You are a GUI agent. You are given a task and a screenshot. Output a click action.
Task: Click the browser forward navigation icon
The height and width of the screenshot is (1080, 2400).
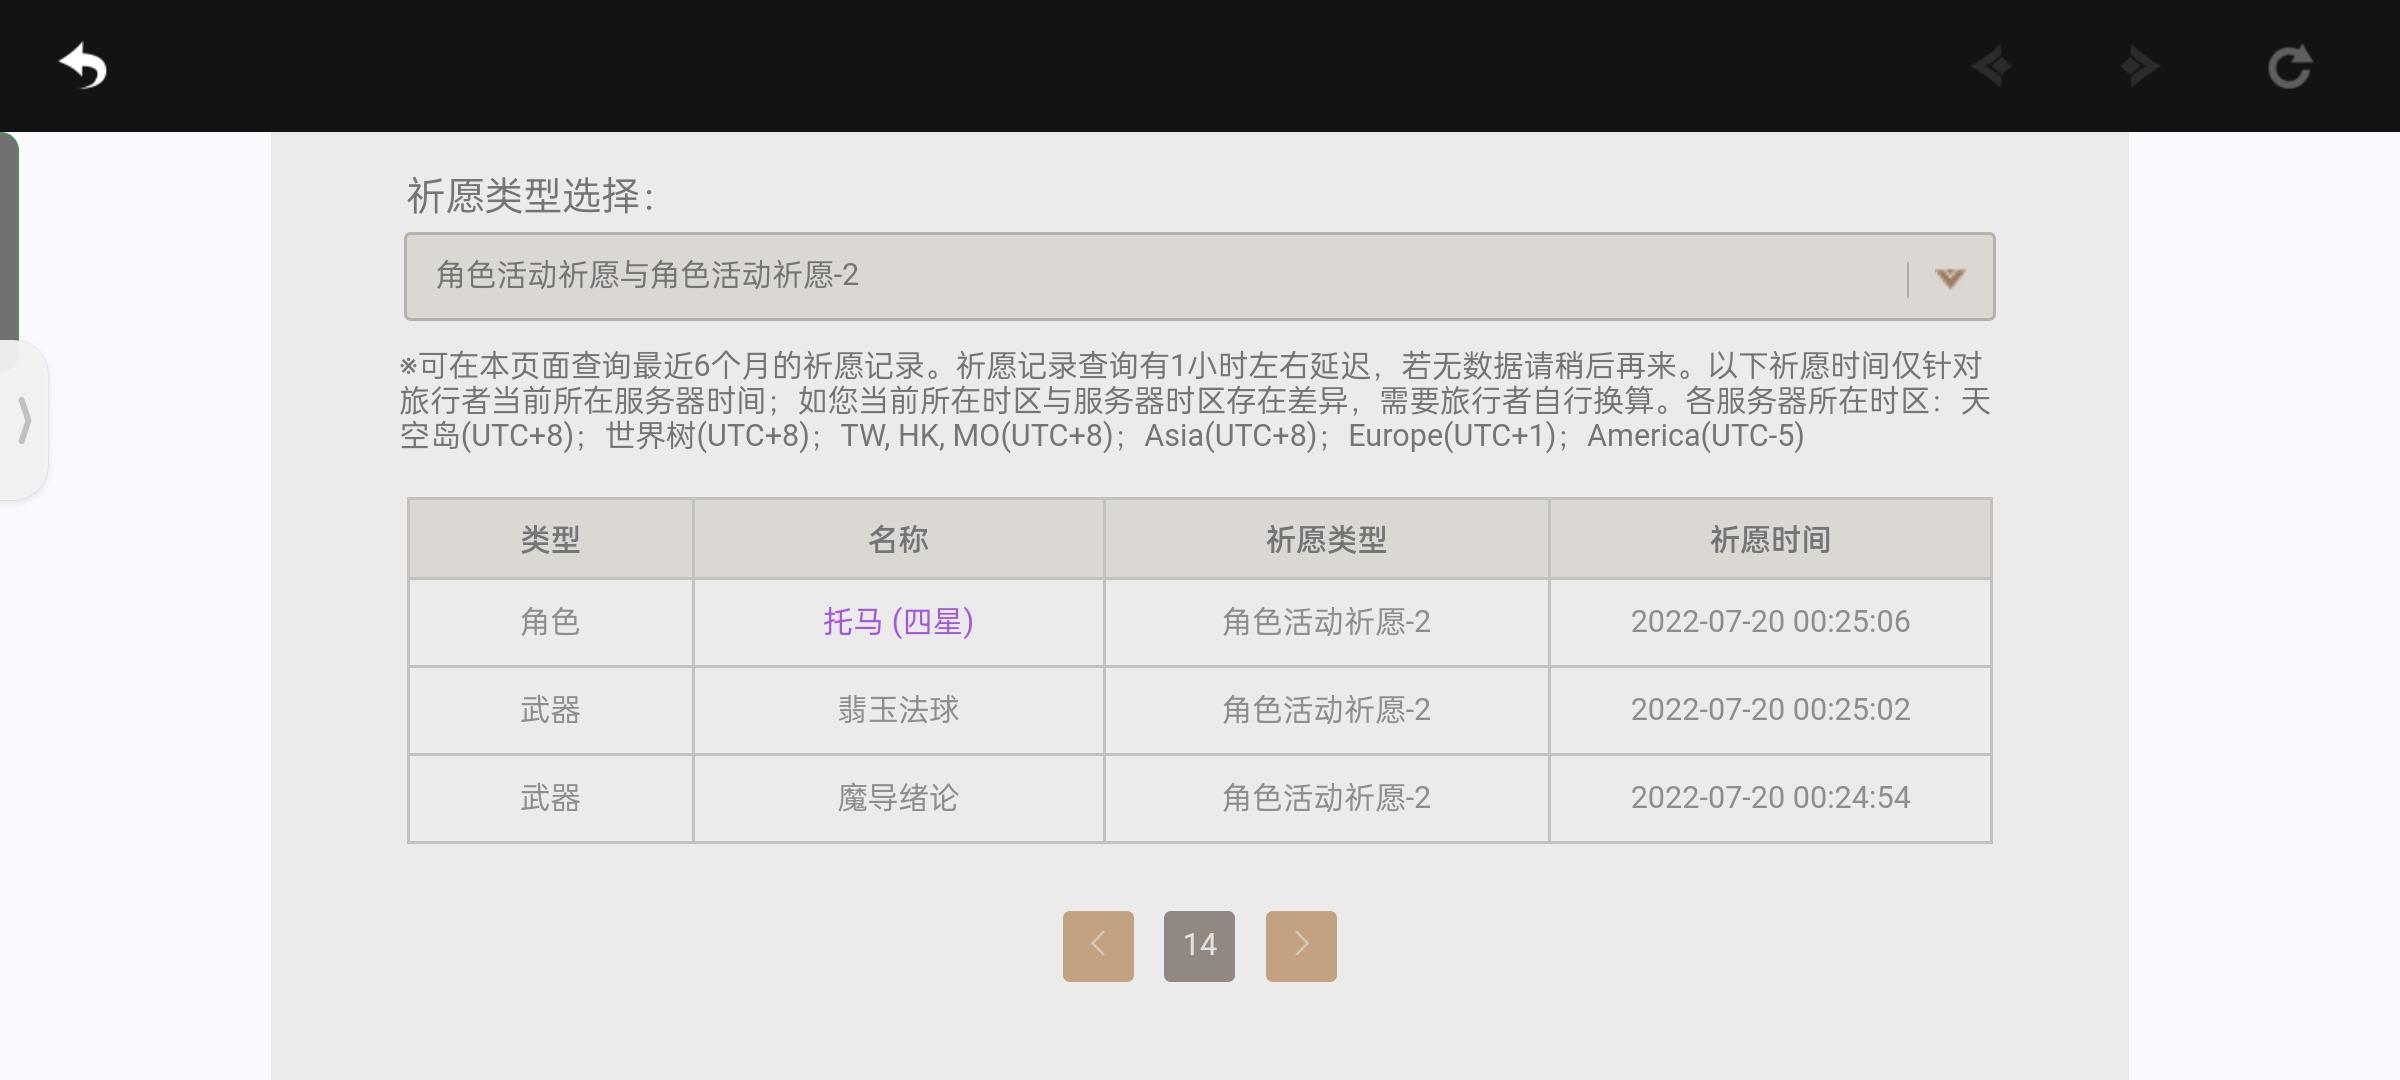point(2139,67)
